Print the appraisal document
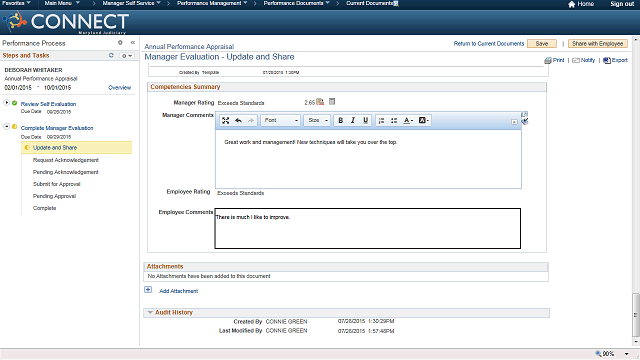Viewport: 640px width, 360px height. click(554, 60)
